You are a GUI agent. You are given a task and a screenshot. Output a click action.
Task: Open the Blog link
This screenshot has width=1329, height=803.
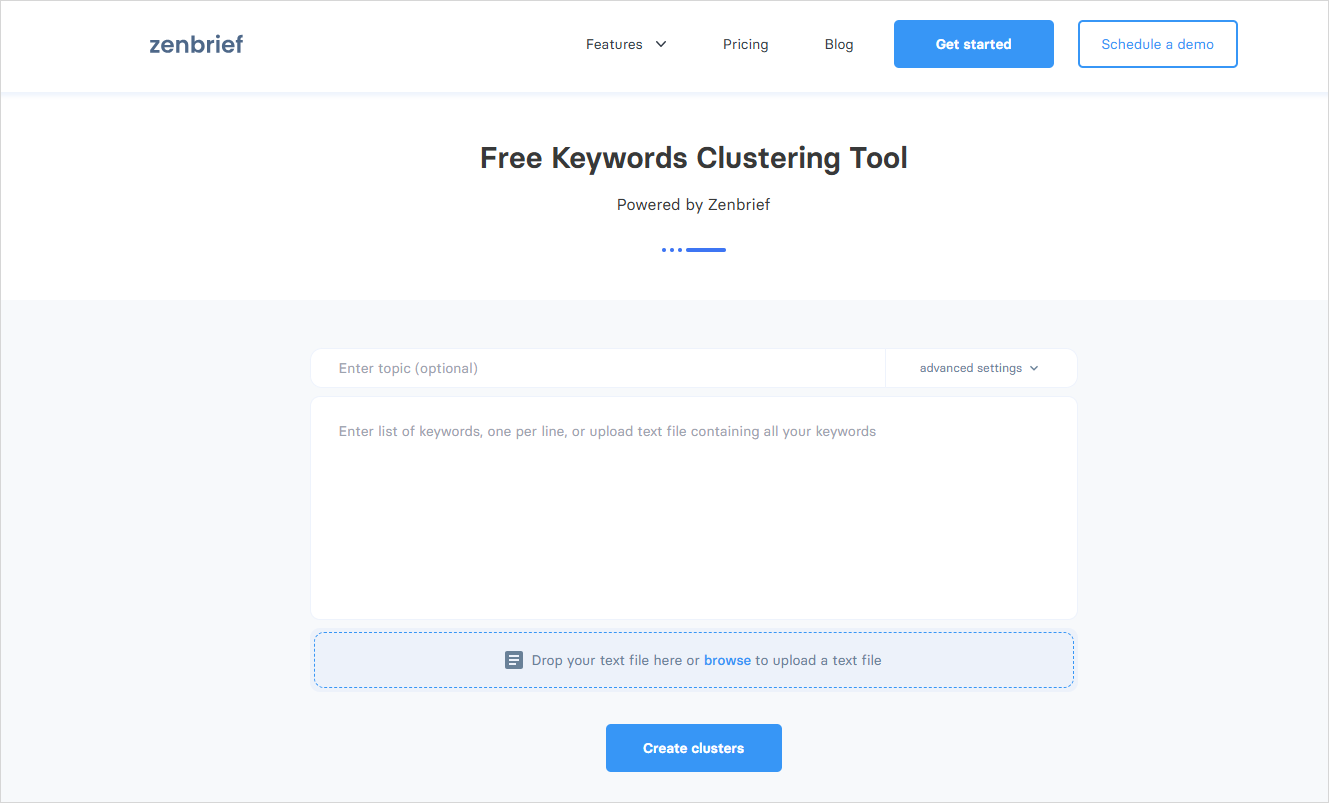point(839,44)
